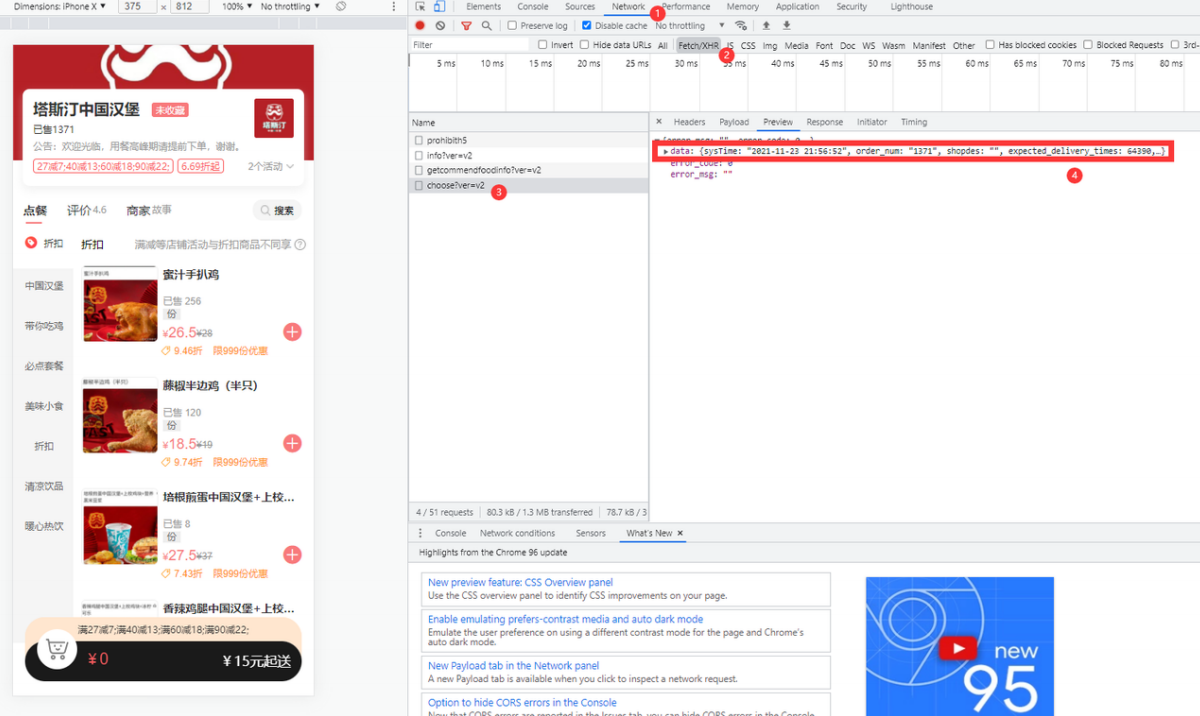This screenshot has width=1200, height=716.
Task: Open the network search magnifier
Action: pyautogui.click(x=487, y=26)
